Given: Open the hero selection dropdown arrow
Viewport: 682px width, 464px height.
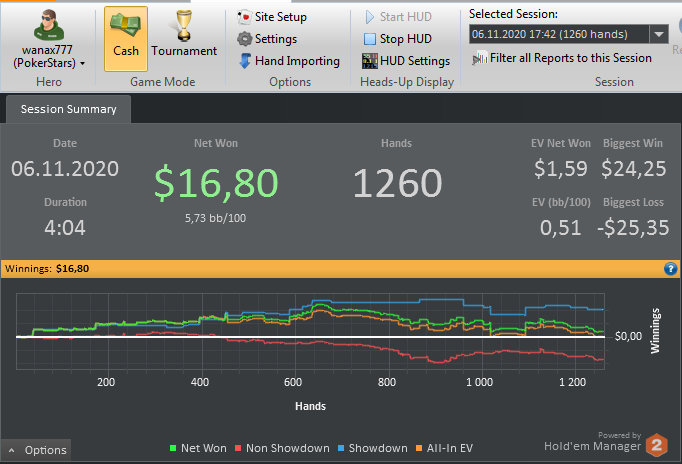Looking at the screenshot, I should click(x=82, y=63).
